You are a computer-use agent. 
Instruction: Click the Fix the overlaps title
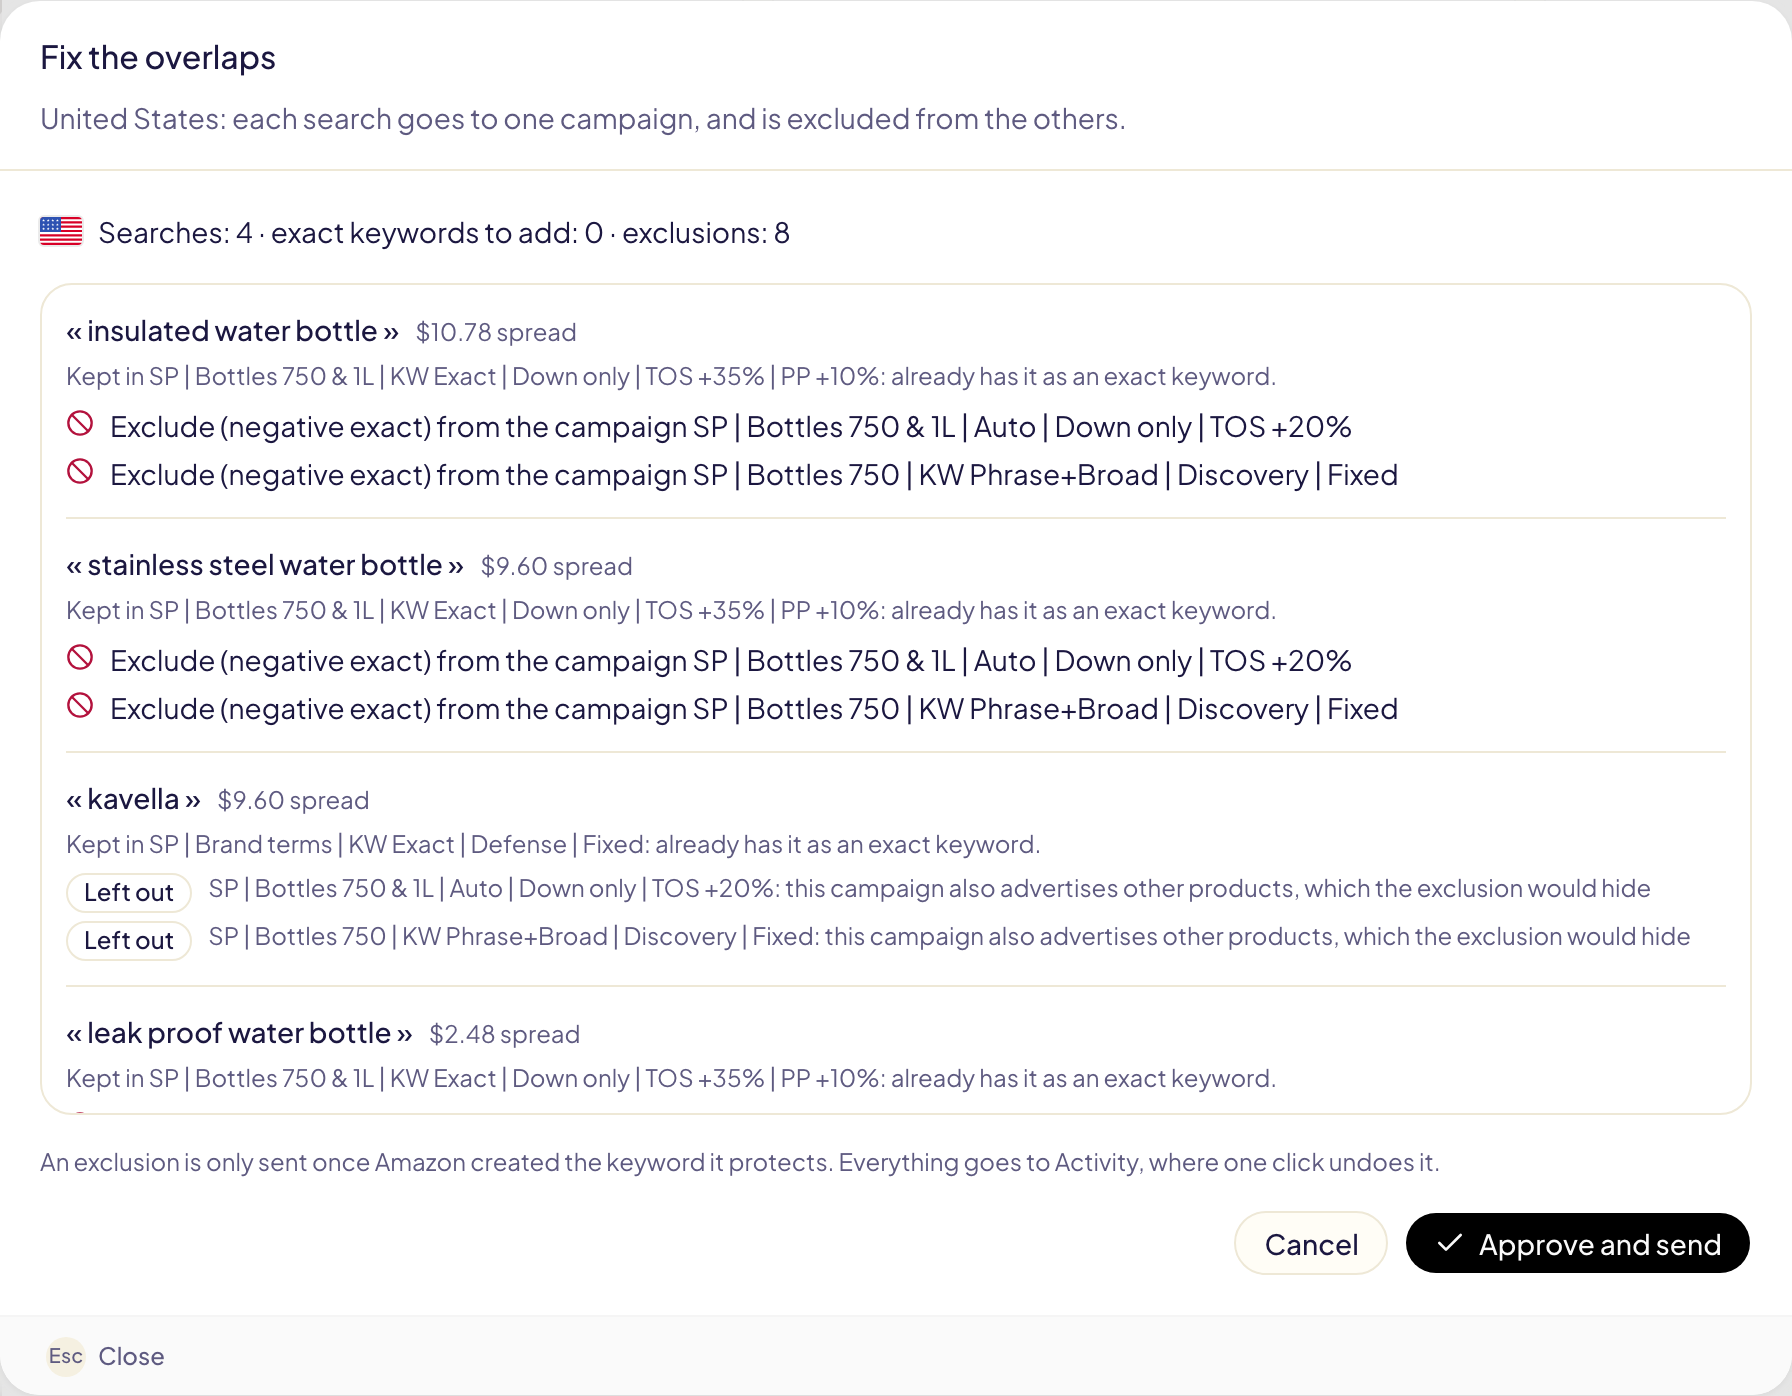pyautogui.click(x=158, y=58)
